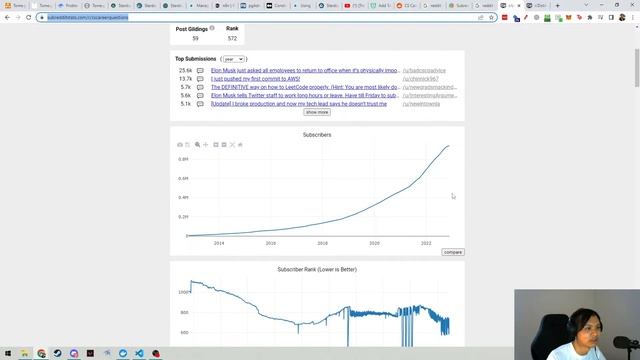Reload the page with the refresh icon
Viewport: 640px width, 360px height.
coord(29,18)
